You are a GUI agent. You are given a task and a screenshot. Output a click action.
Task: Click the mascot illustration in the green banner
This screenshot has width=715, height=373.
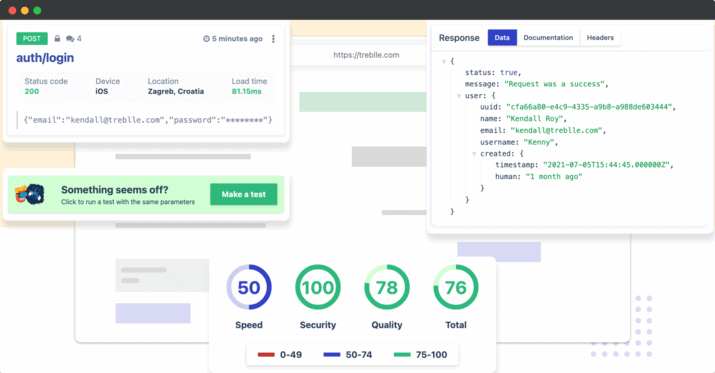tap(30, 195)
